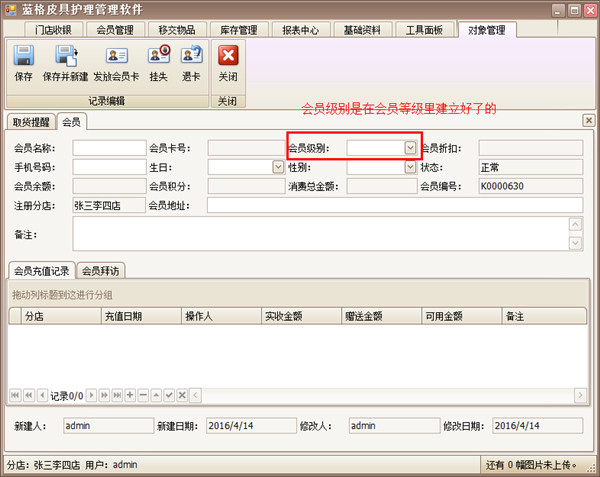Sort by 实收金额 column header
This screenshot has height=477, width=600.
tap(302, 316)
